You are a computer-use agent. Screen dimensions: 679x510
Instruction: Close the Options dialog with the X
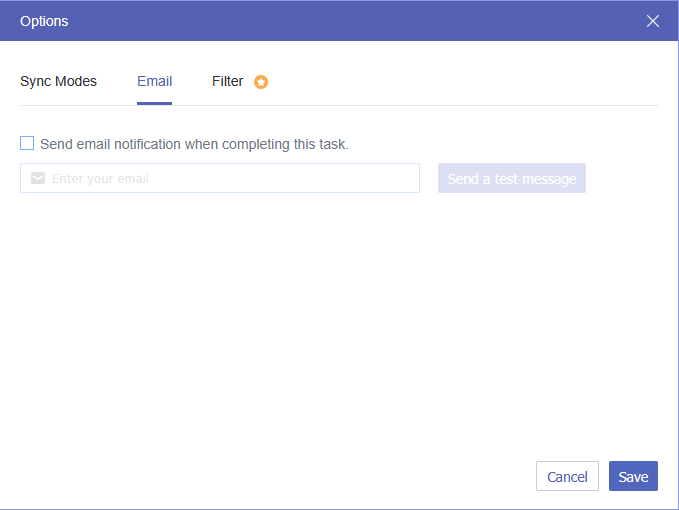[x=653, y=21]
